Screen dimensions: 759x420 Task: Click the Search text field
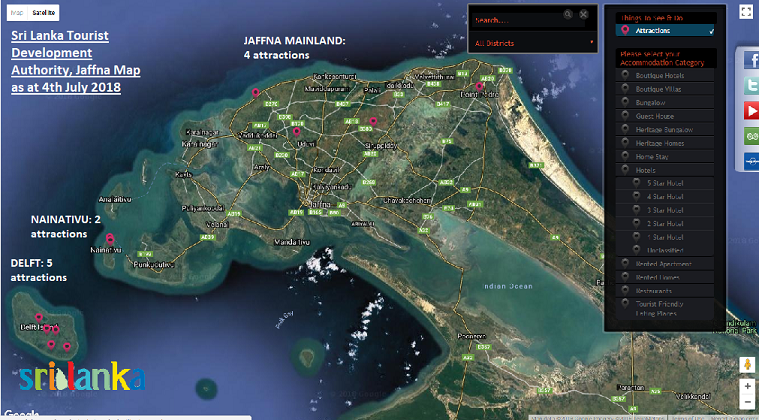(x=515, y=19)
